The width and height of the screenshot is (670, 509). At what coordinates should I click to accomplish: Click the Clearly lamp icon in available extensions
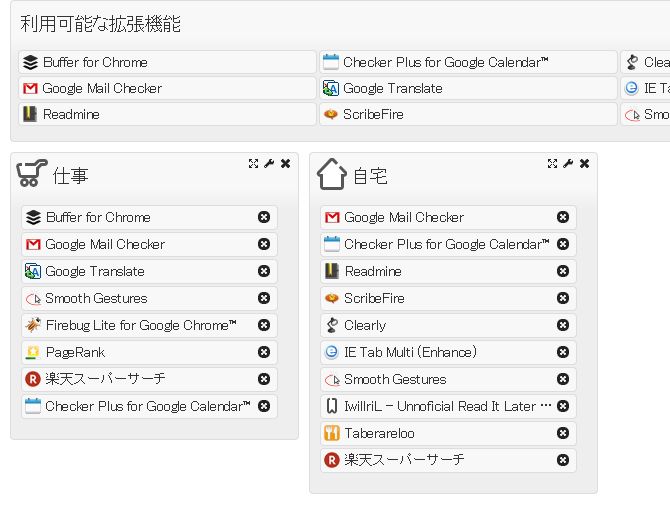(632, 62)
